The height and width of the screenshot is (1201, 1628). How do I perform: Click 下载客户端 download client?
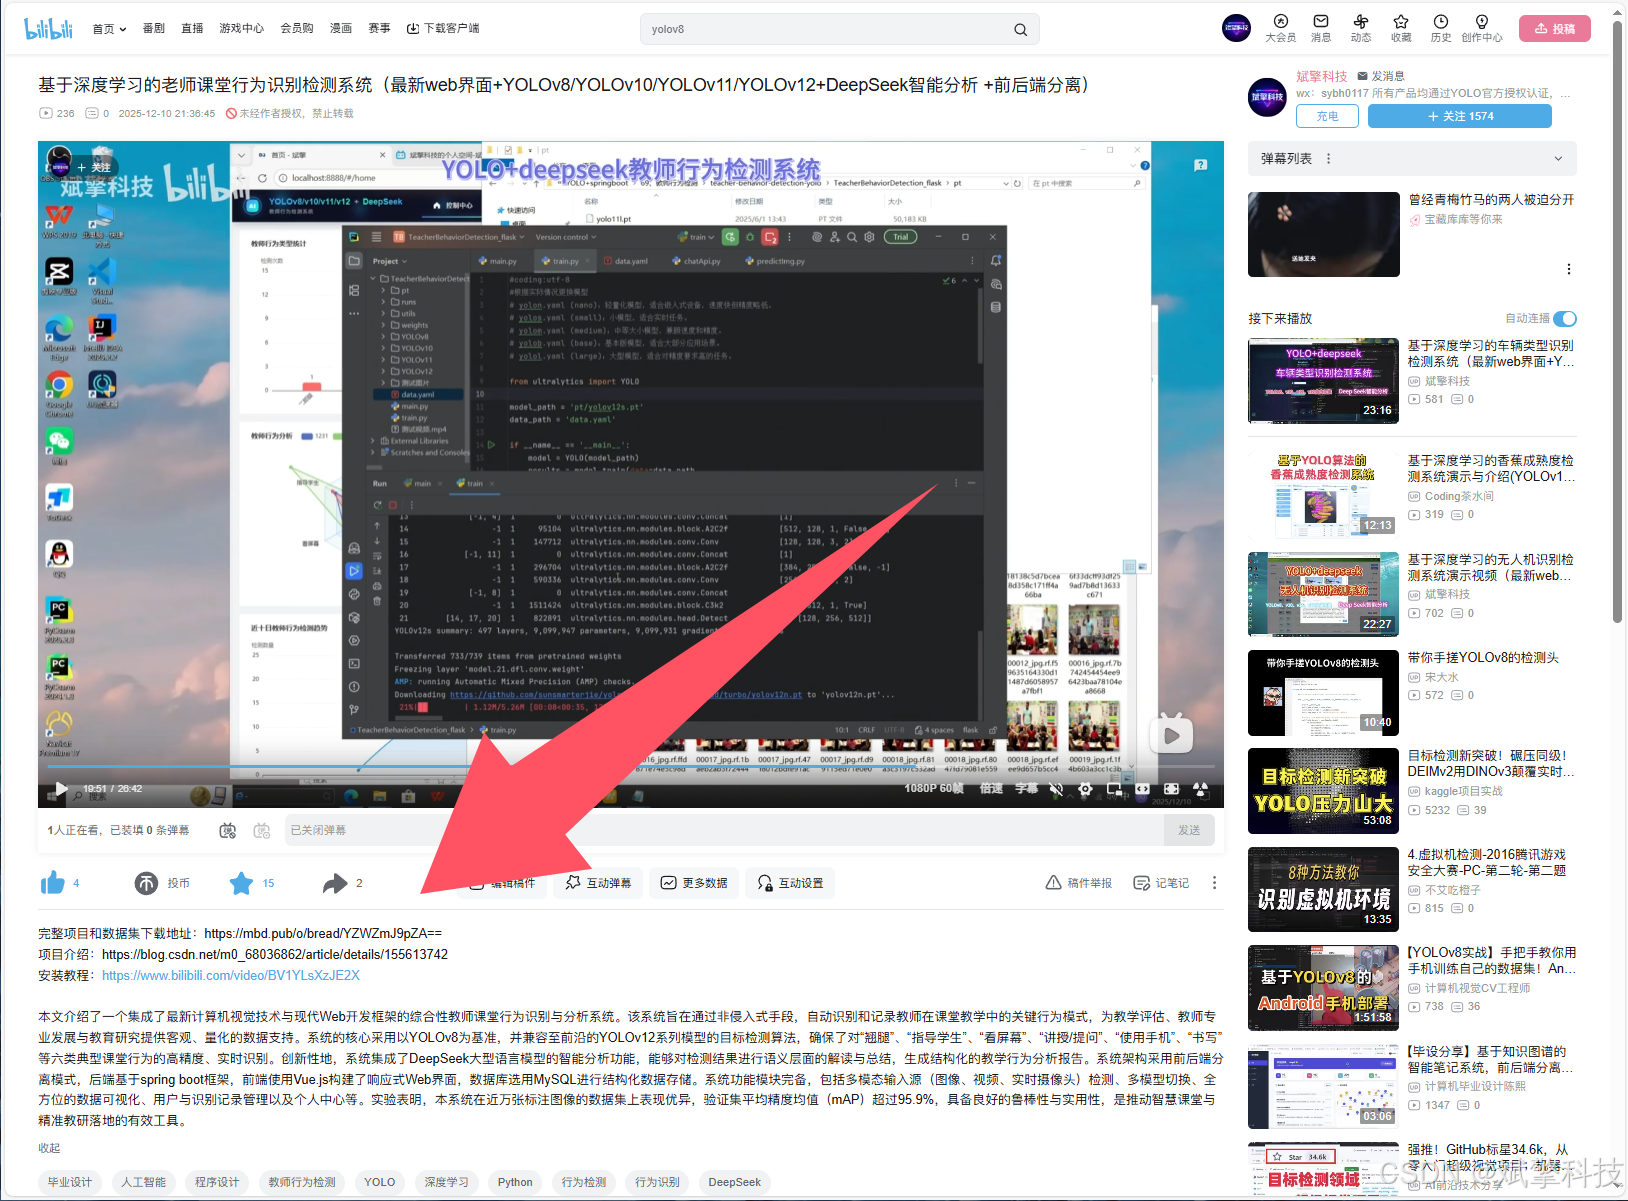[443, 29]
